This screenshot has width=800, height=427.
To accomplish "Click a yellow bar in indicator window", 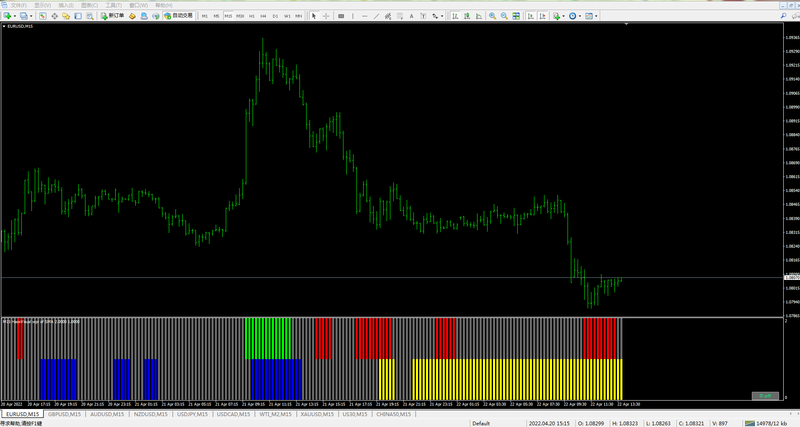I will tap(510, 379).
